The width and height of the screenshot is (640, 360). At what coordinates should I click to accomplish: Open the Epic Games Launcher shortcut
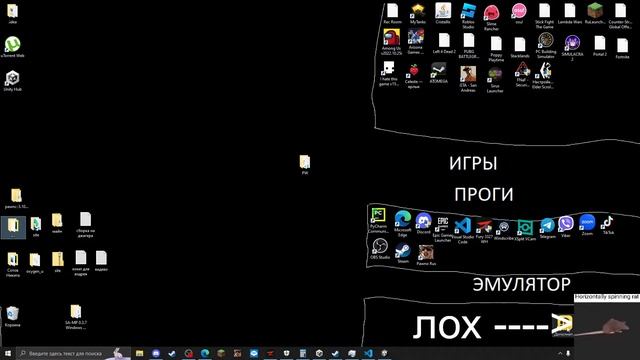pos(443,230)
